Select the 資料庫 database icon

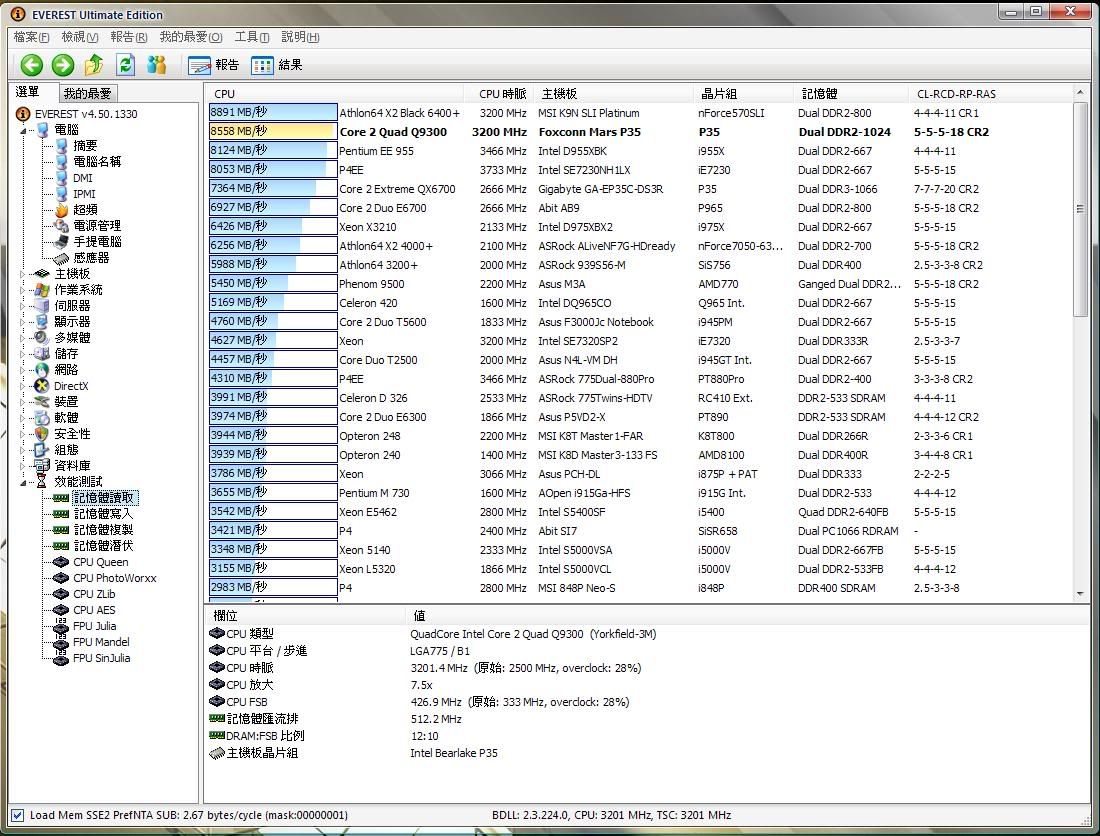pos(42,466)
